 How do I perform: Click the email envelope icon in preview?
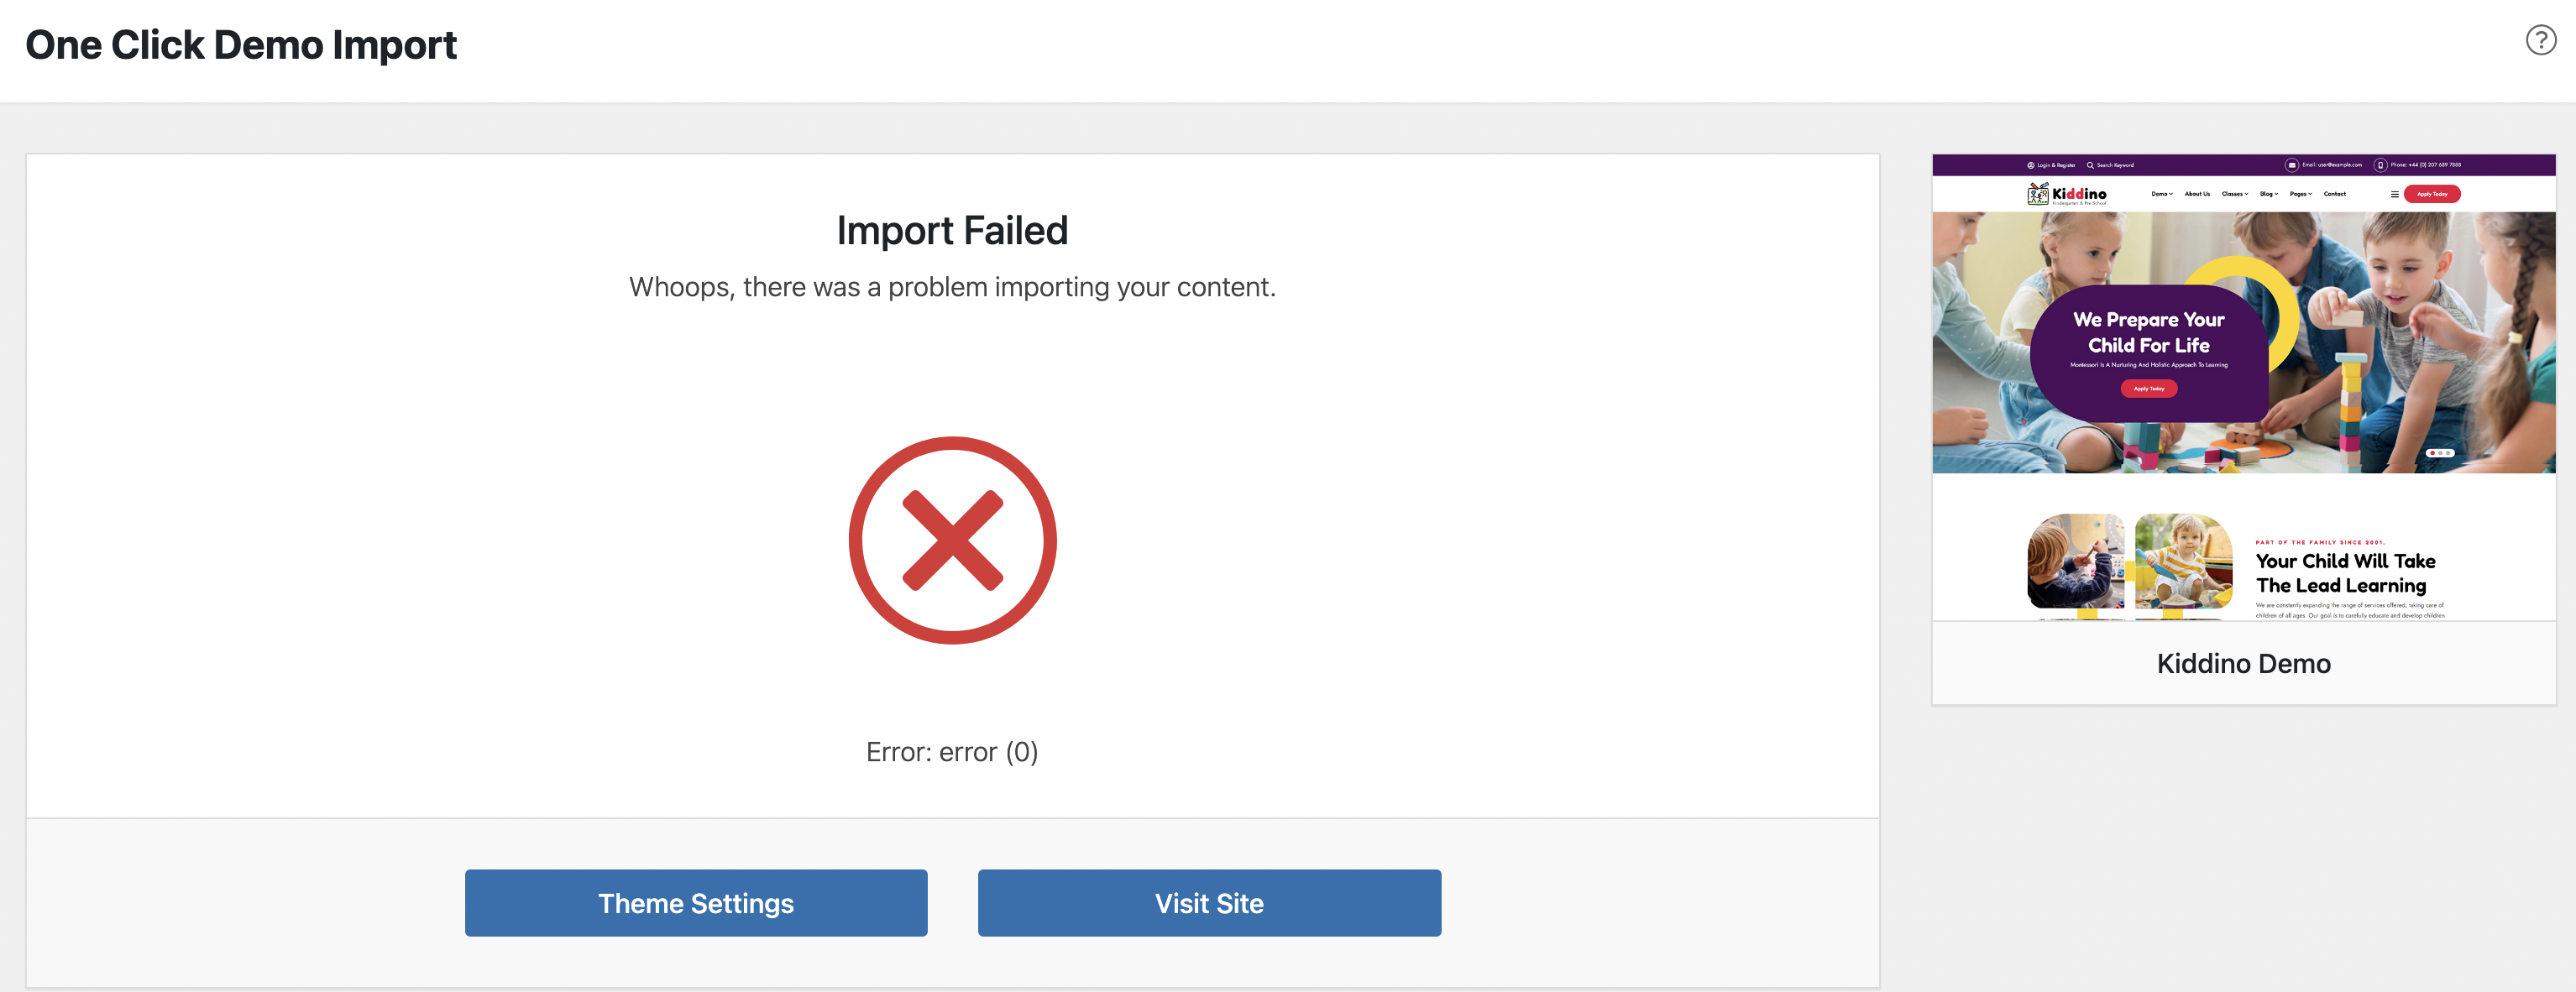(2291, 165)
